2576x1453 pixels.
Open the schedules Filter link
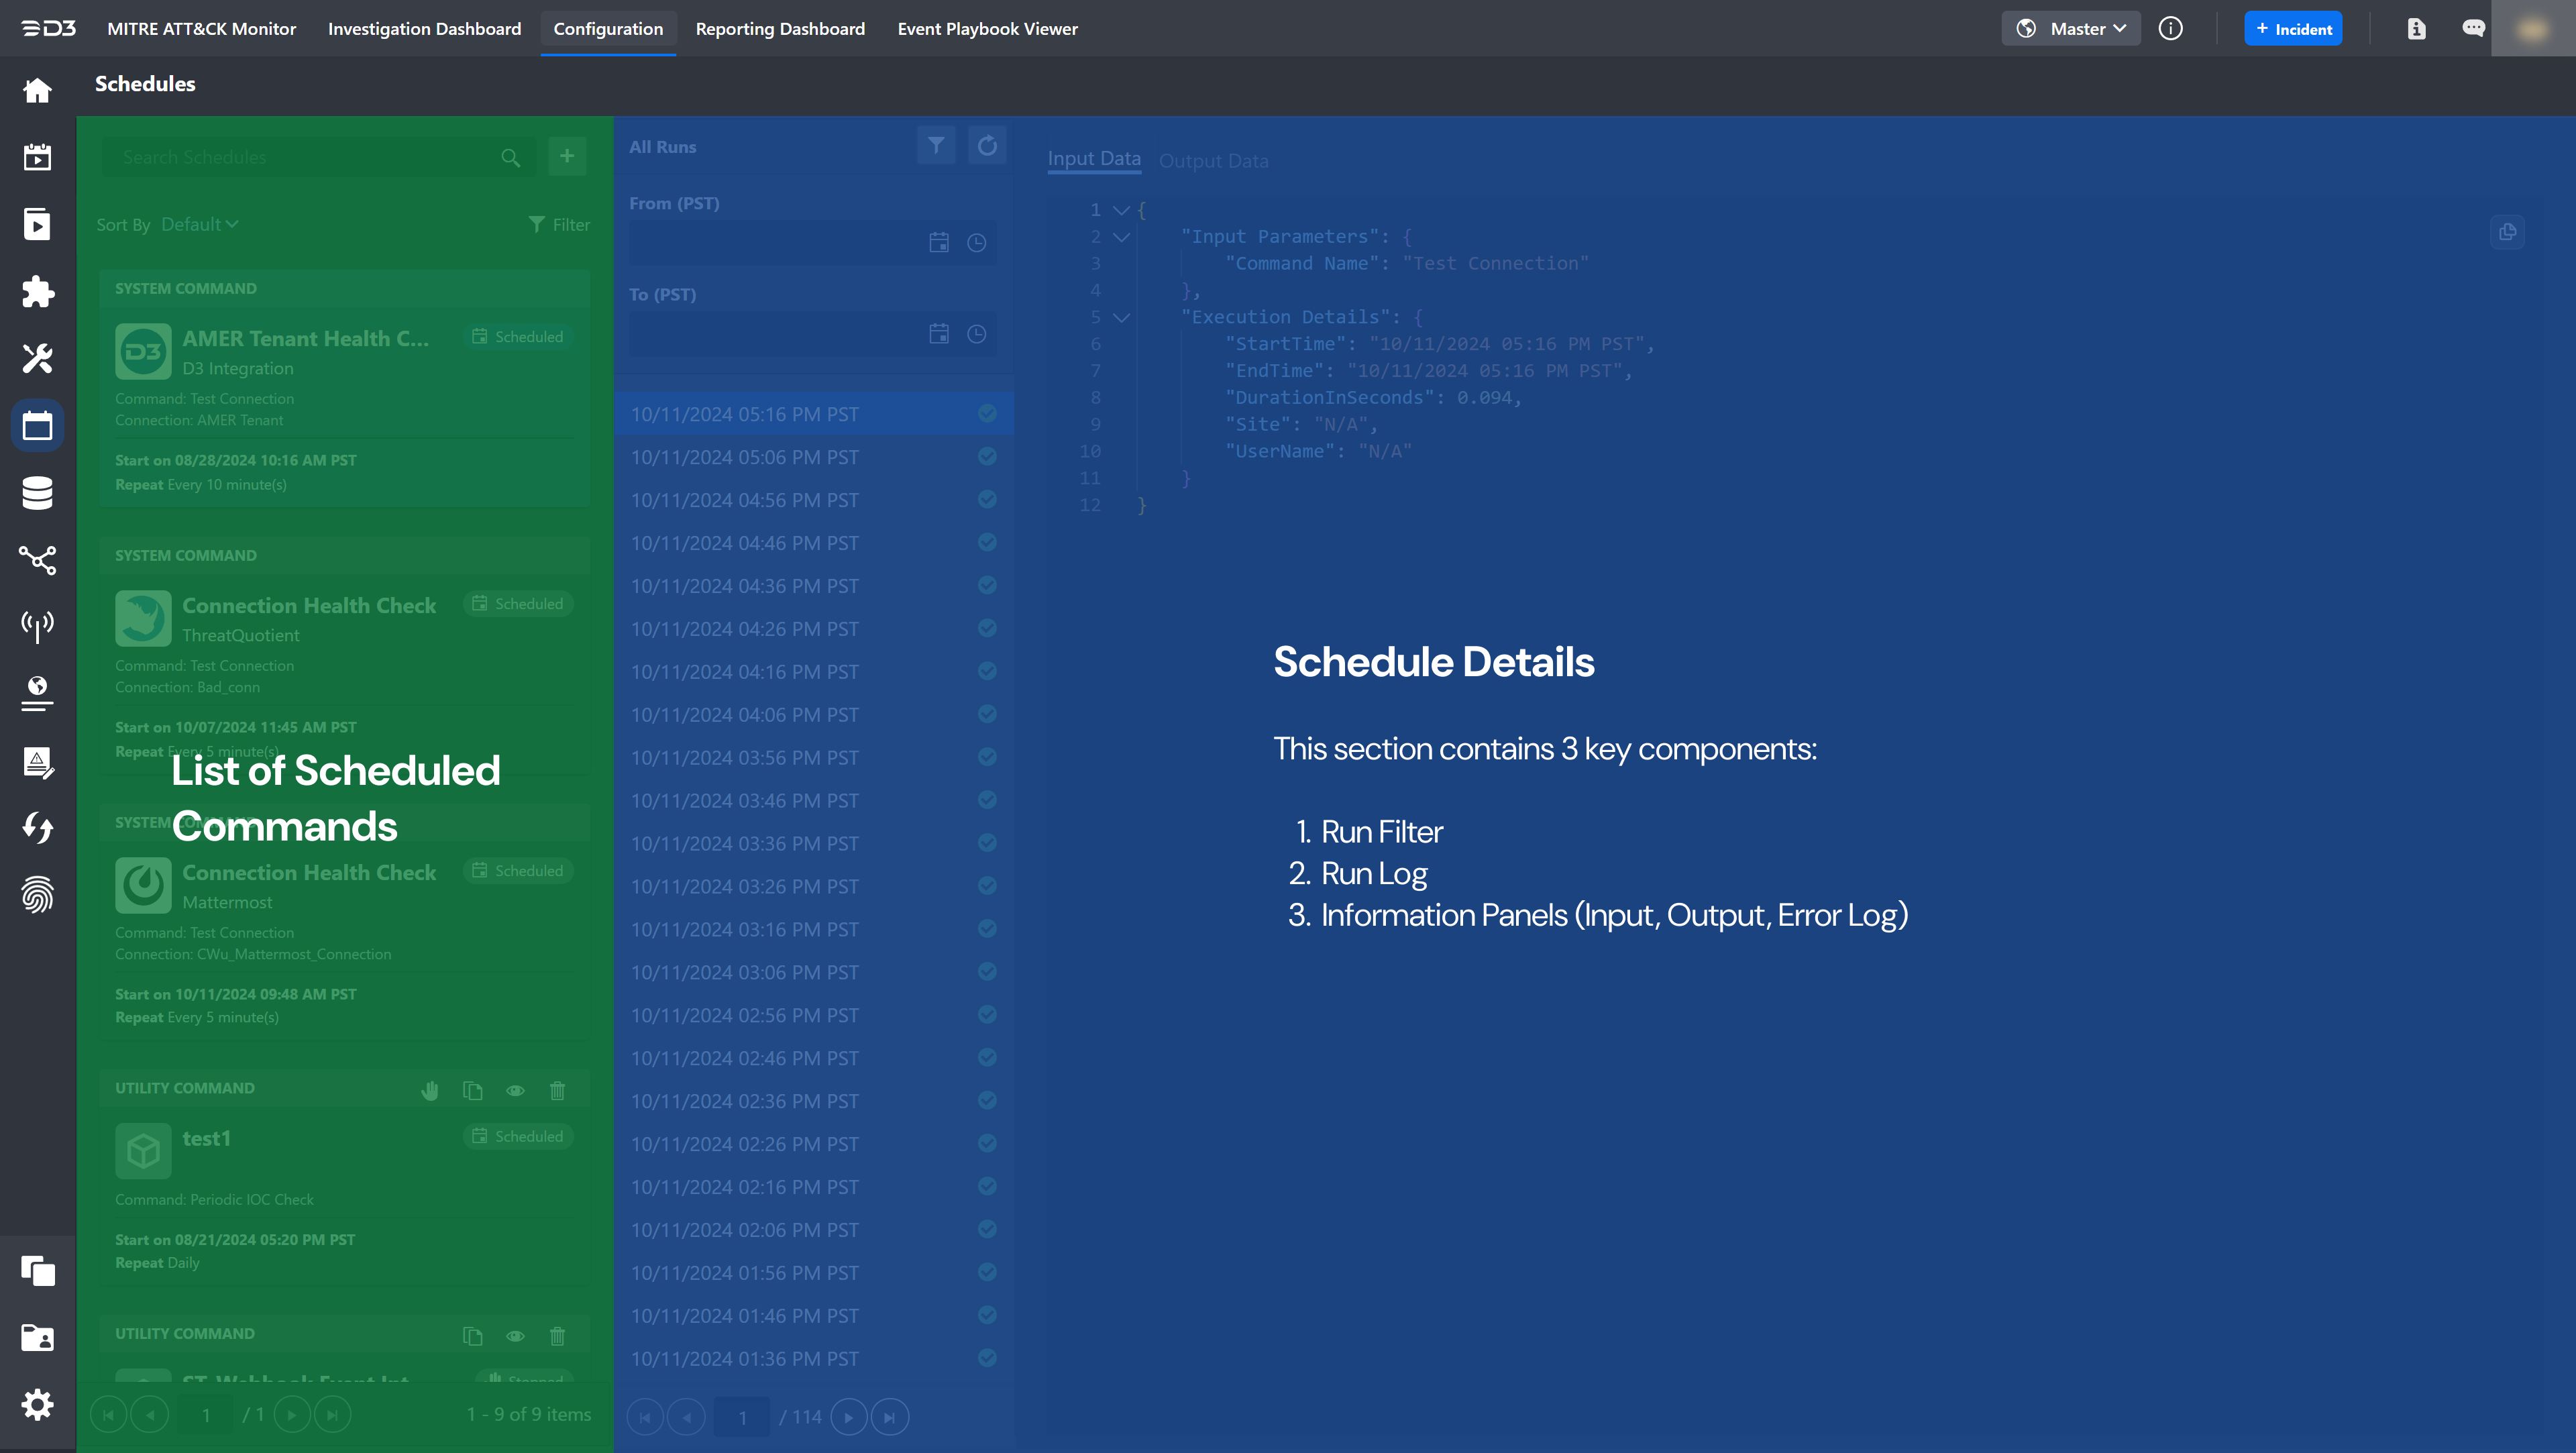(x=560, y=225)
